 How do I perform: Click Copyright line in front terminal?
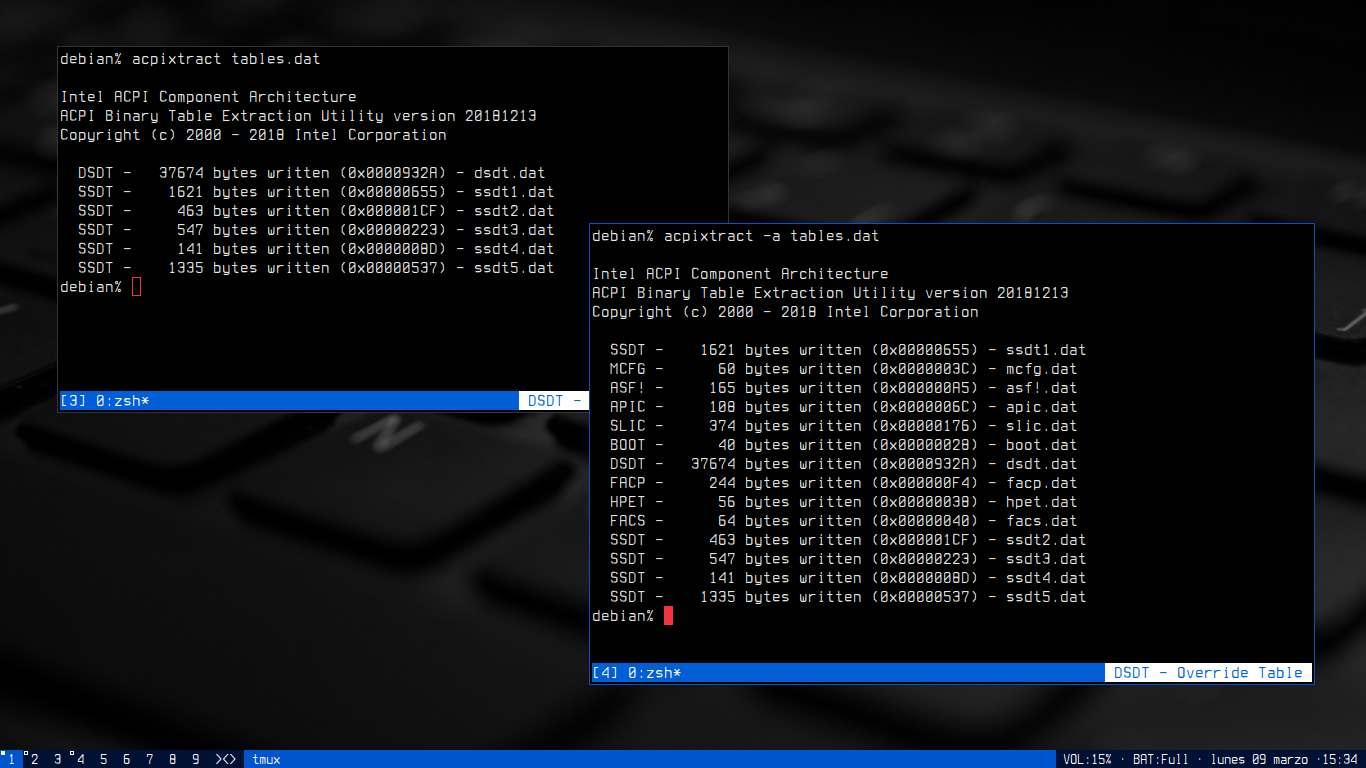click(x=785, y=312)
